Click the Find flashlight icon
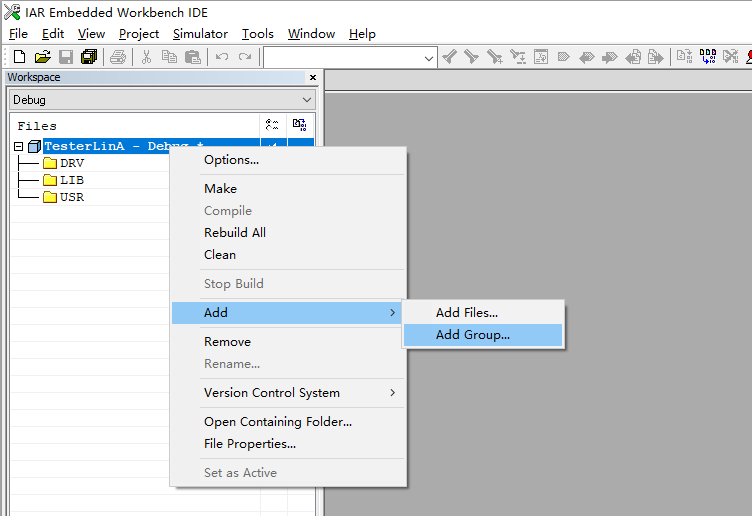This screenshot has width=752, height=516. coord(449,57)
